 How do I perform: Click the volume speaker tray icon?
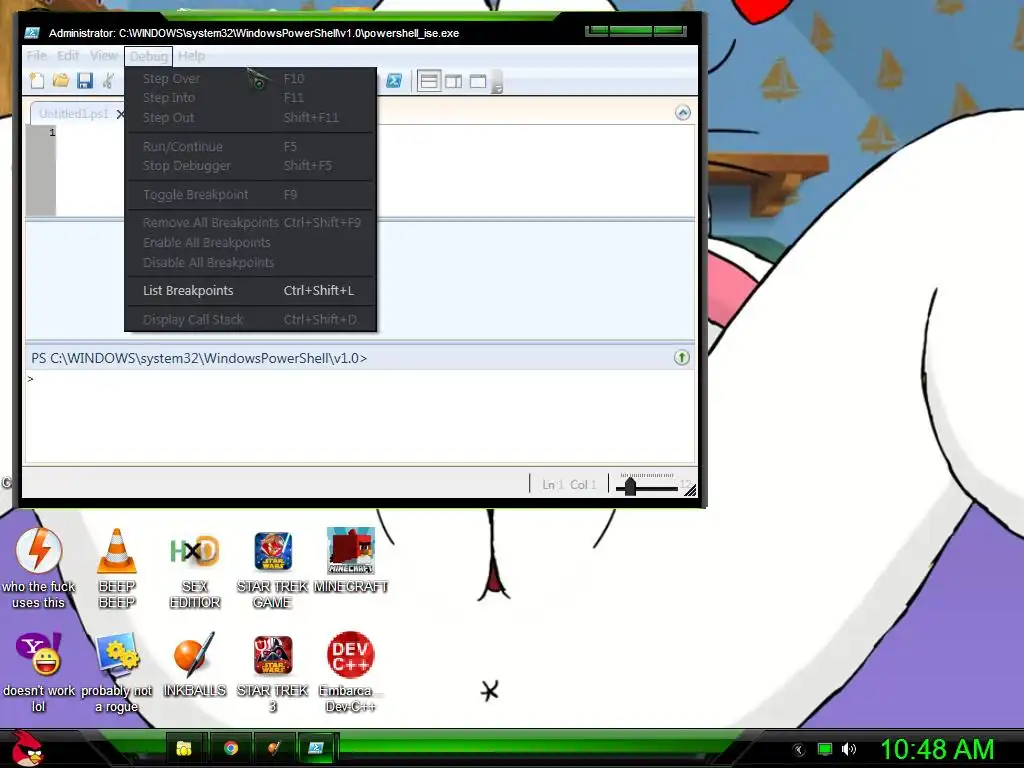point(848,750)
